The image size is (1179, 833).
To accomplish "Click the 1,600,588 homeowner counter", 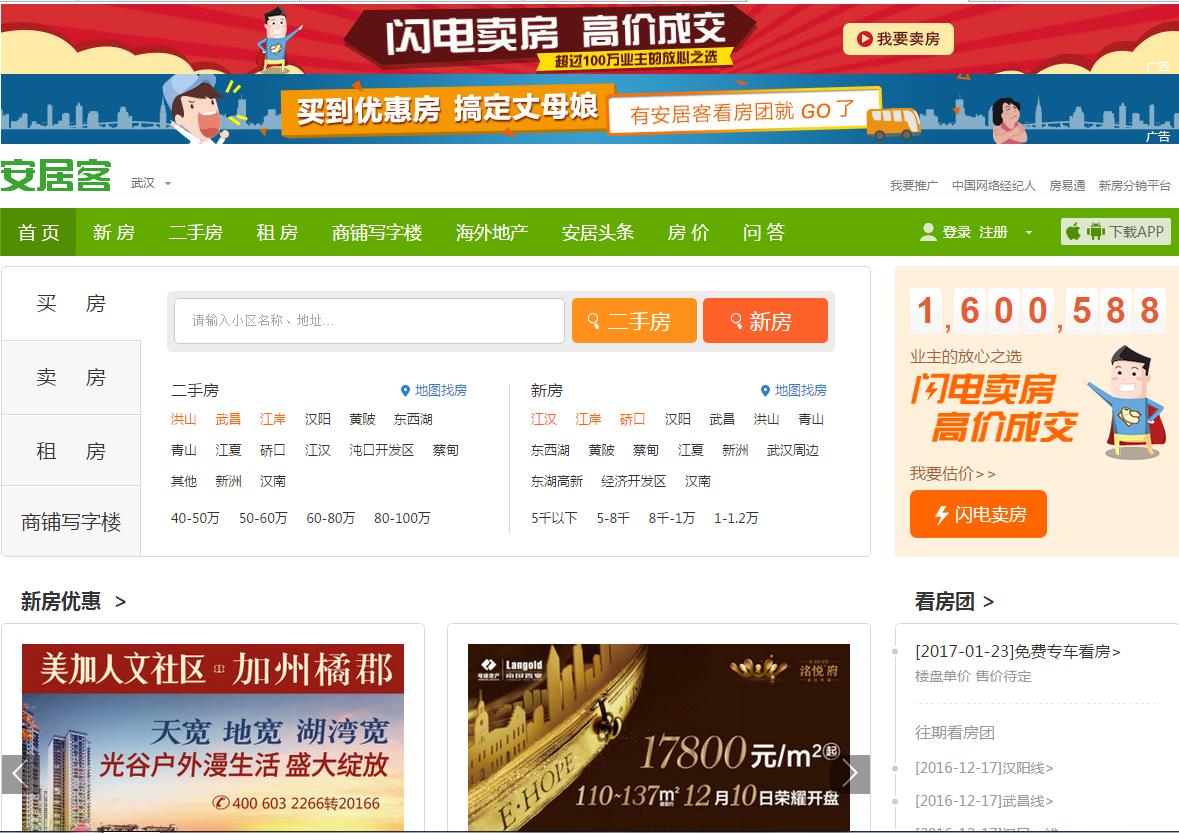I will pyautogui.click(x=1038, y=310).
